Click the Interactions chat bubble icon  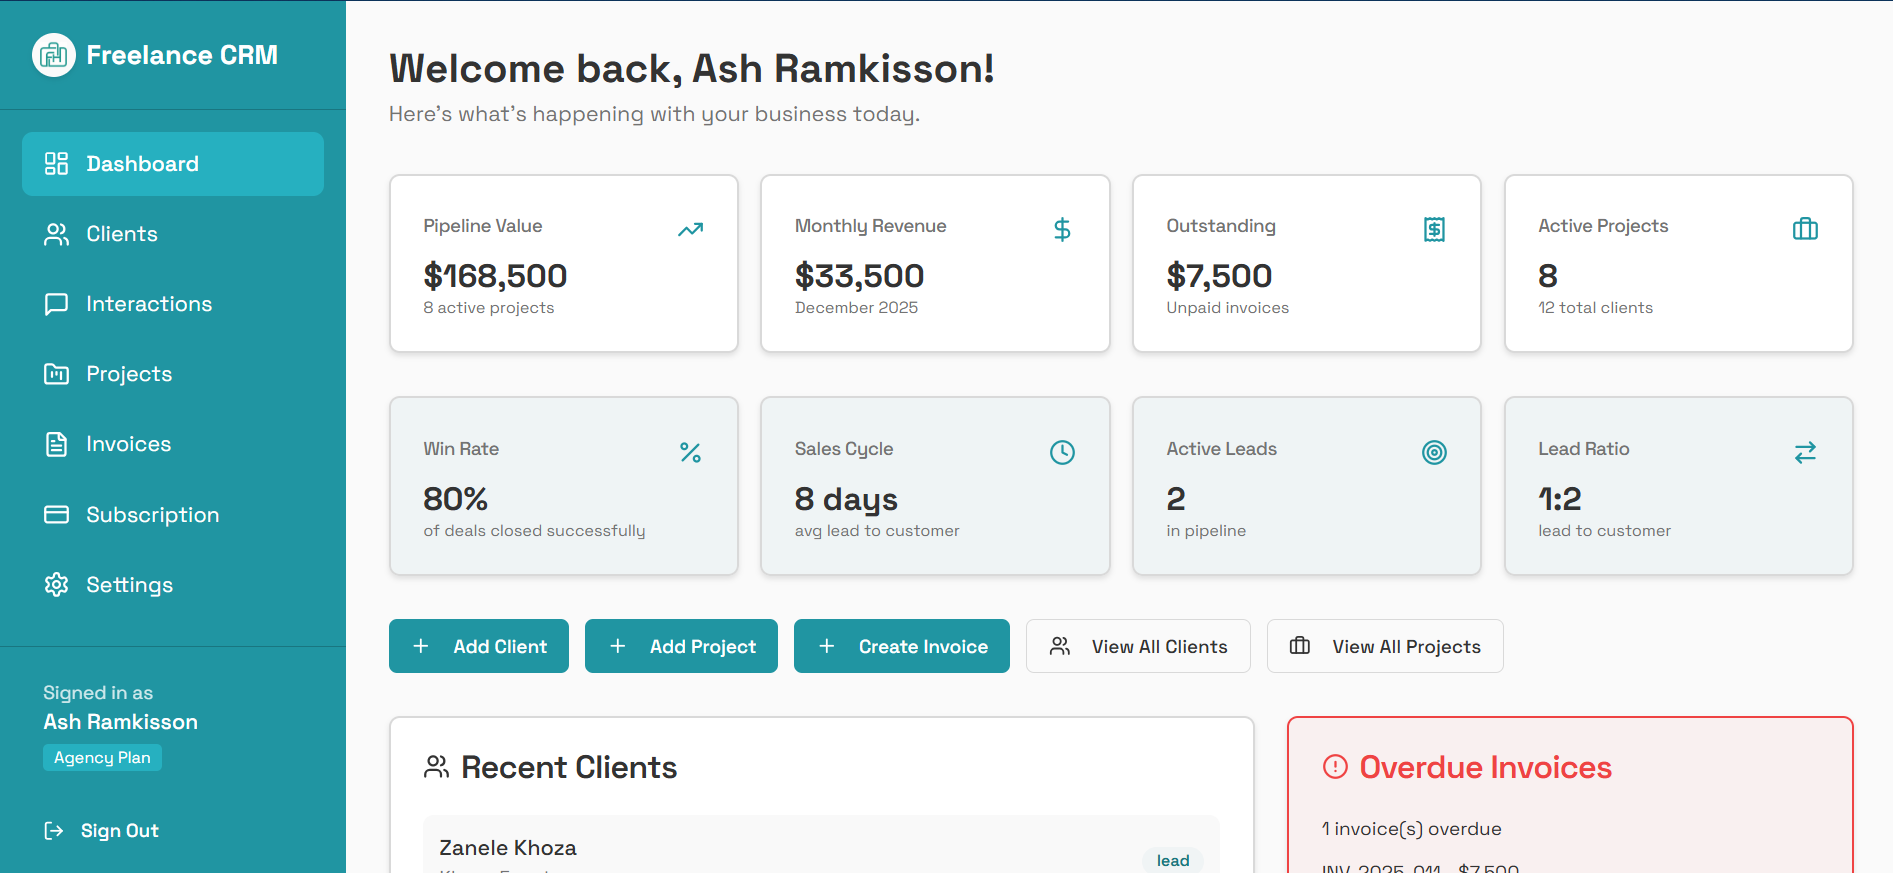(x=57, y=304)
